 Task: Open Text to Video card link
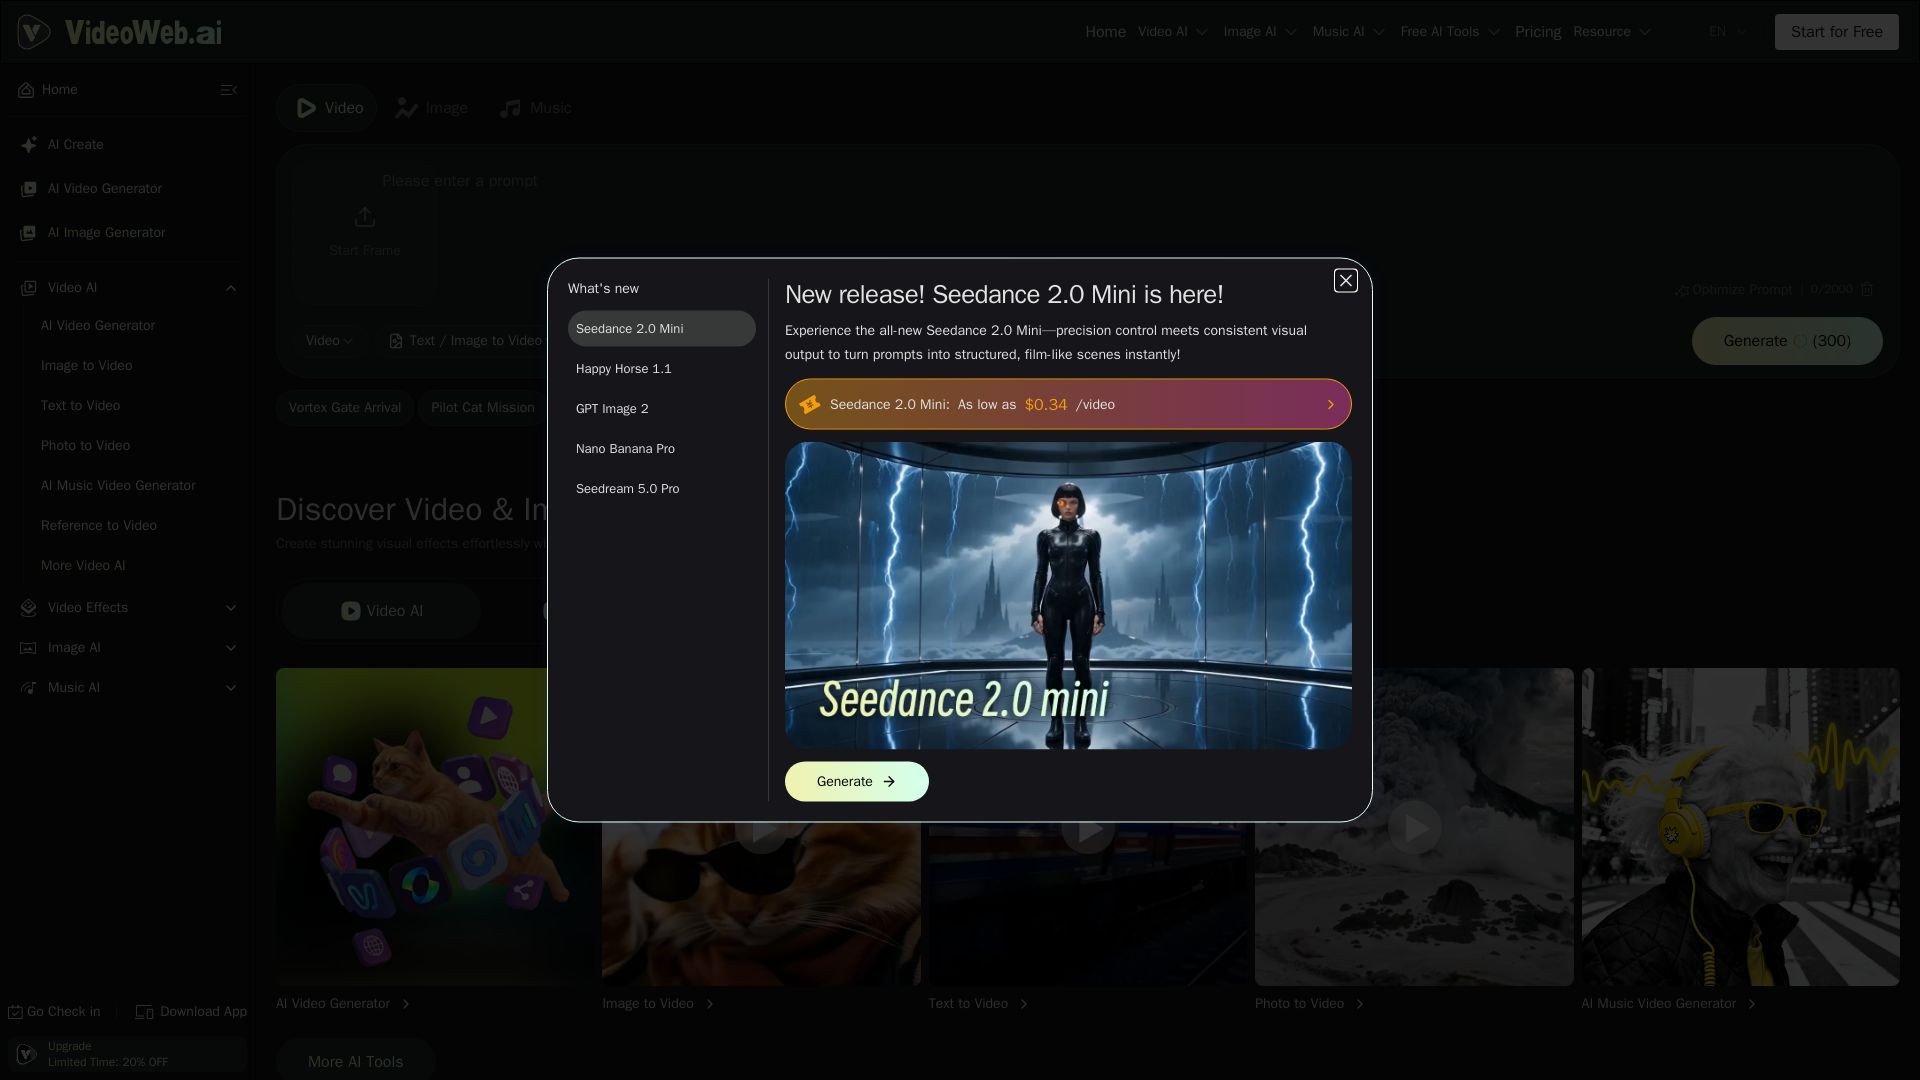978,1004
